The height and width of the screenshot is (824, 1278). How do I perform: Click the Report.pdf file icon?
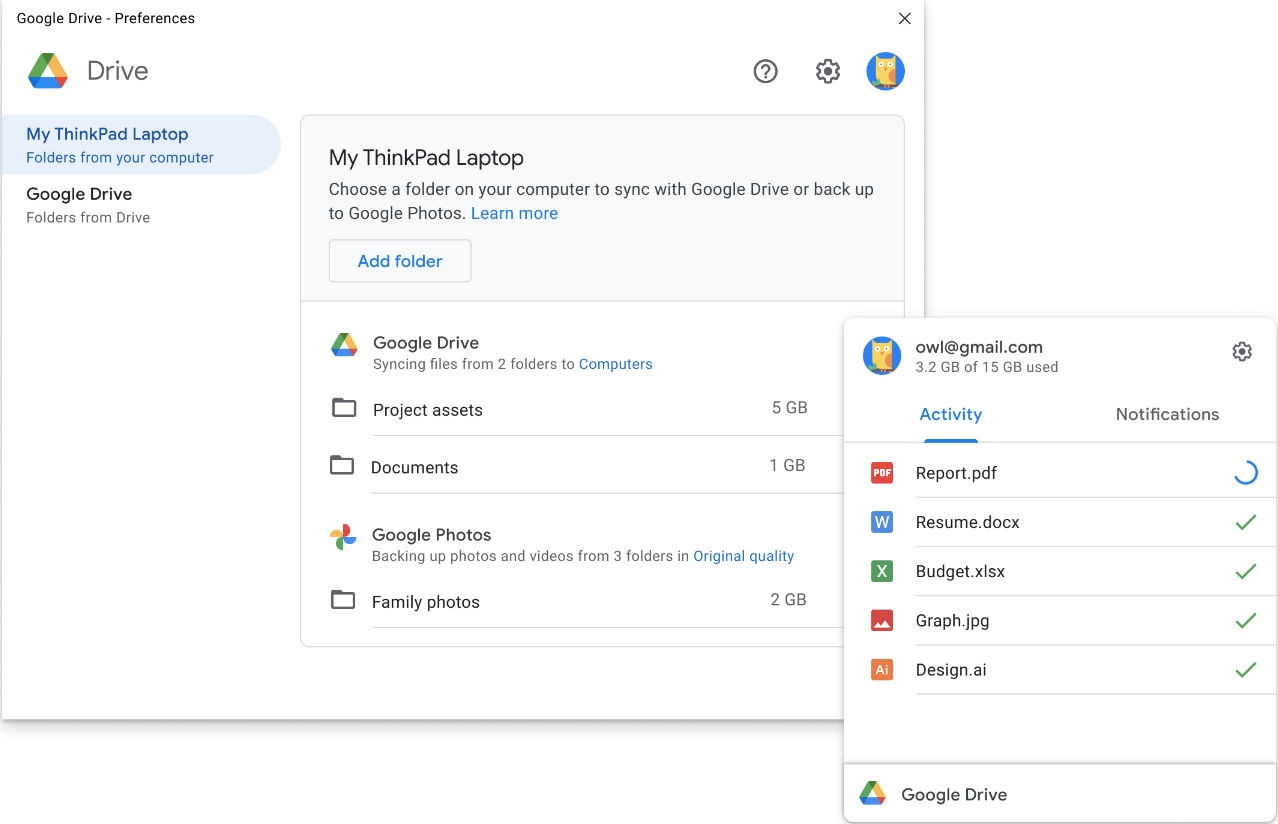coord(882,472)
